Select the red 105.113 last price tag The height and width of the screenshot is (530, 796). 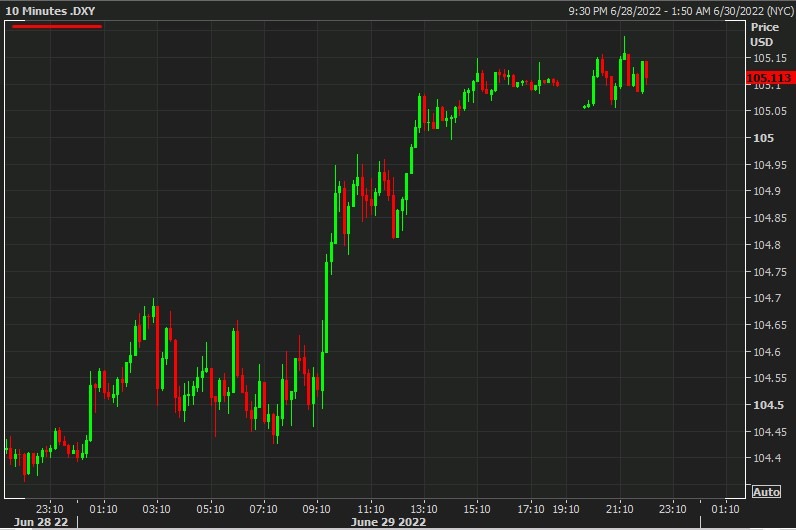pyautogui.click(x=769, y=78)
